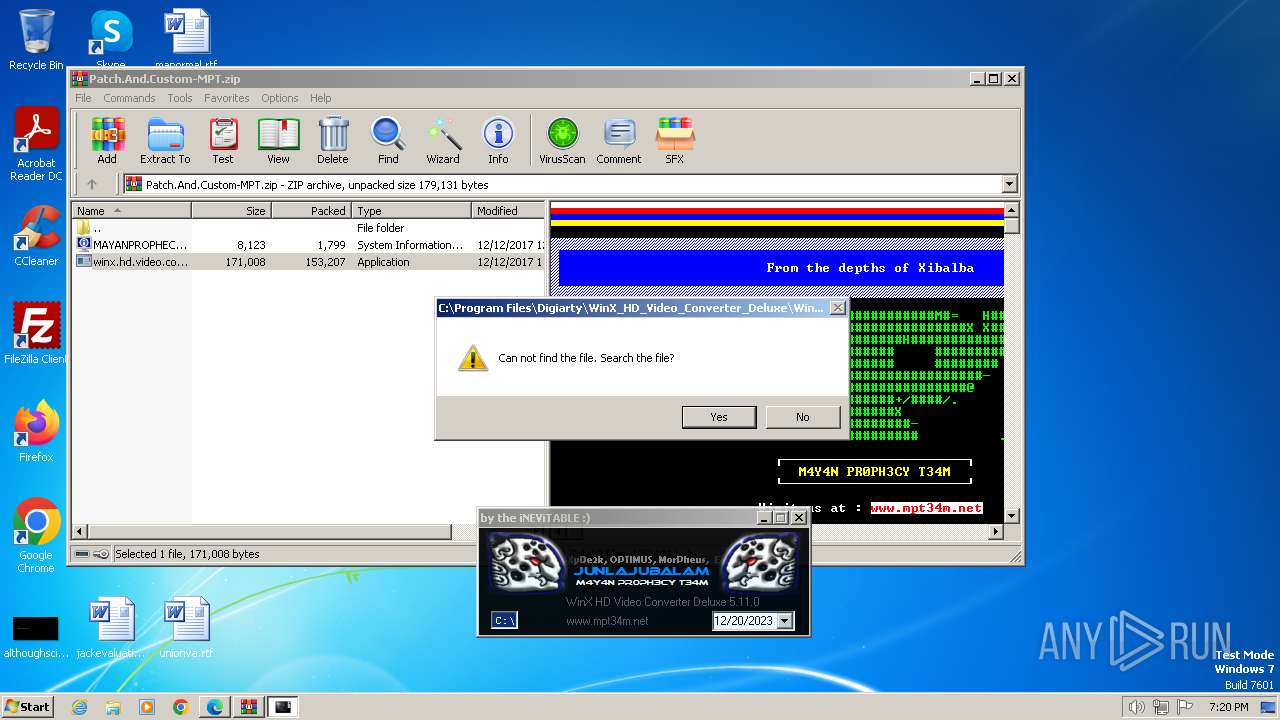
Task: Click the Delete trash icon in WinRAR
Action: [x=333, y=140]
